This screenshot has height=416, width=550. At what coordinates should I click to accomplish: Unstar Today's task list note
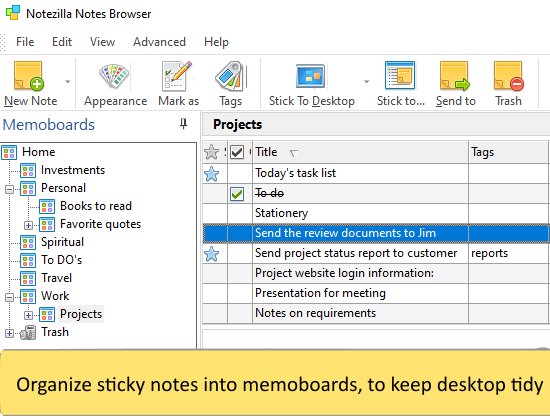point(212,174)
